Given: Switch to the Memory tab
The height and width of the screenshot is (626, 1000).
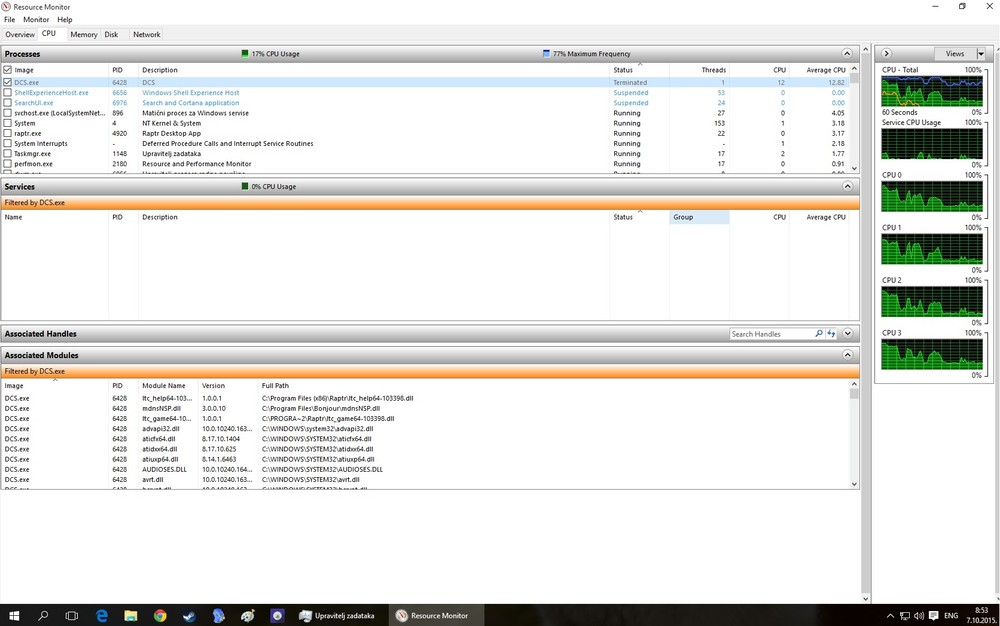Looking at the screenshot, I should click(x=84, y=34).
